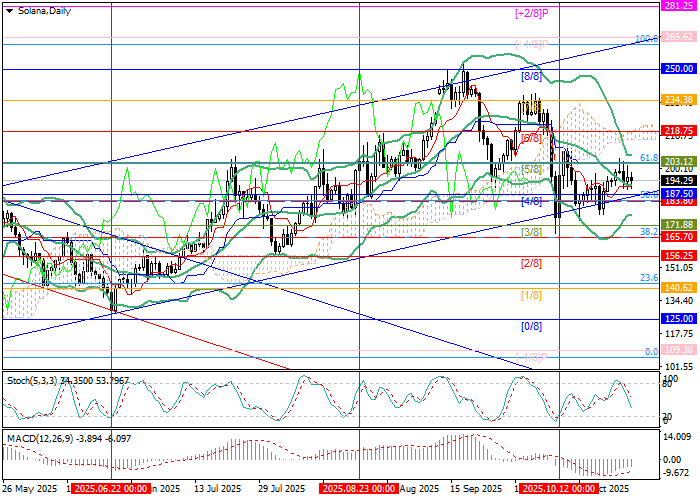Image resolution: width=700 pixels, height=500 pixels.
Task: Click the 234.38 orange price label
Action: click(679, 100)
